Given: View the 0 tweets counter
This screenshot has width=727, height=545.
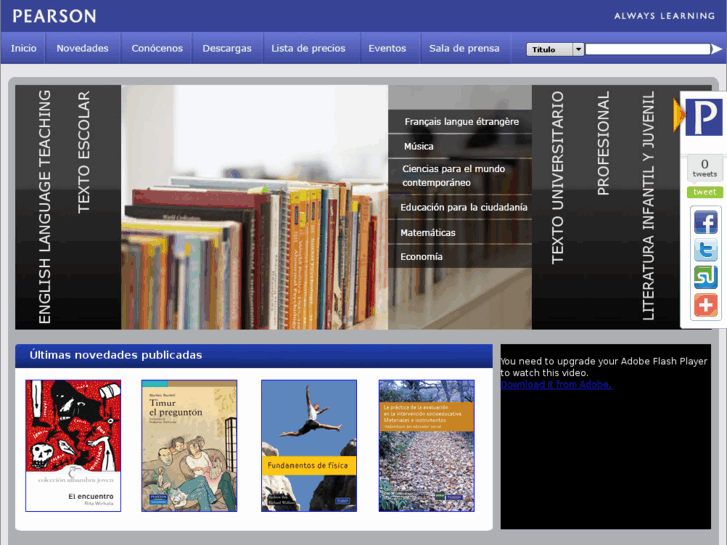Looking at the screenshot, I should [705, 168].
